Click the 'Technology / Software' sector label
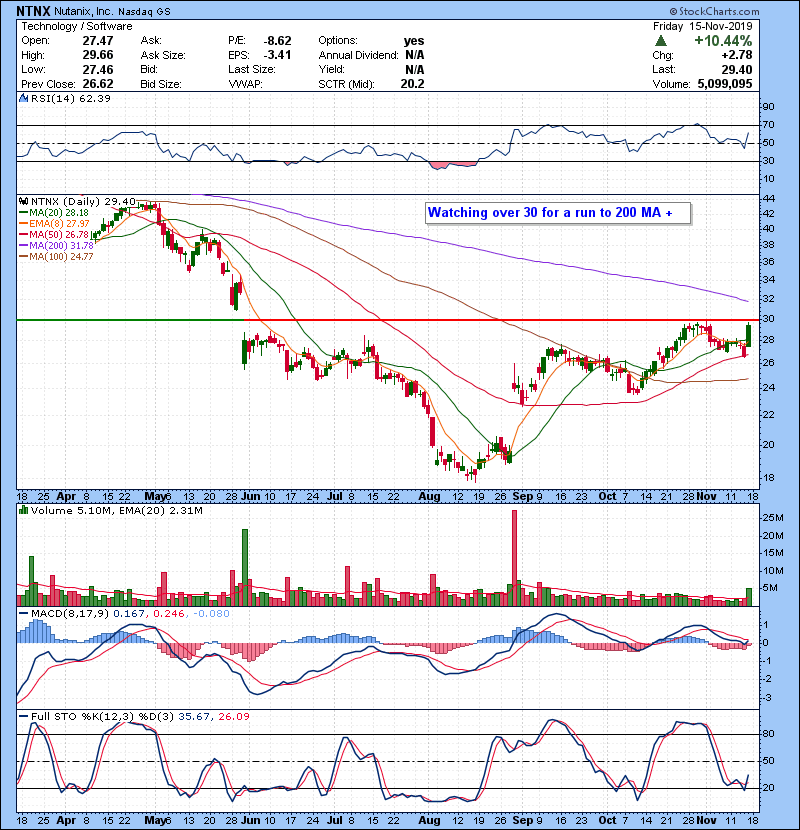This screenshot has height=830, width=800. coord(77,26)
